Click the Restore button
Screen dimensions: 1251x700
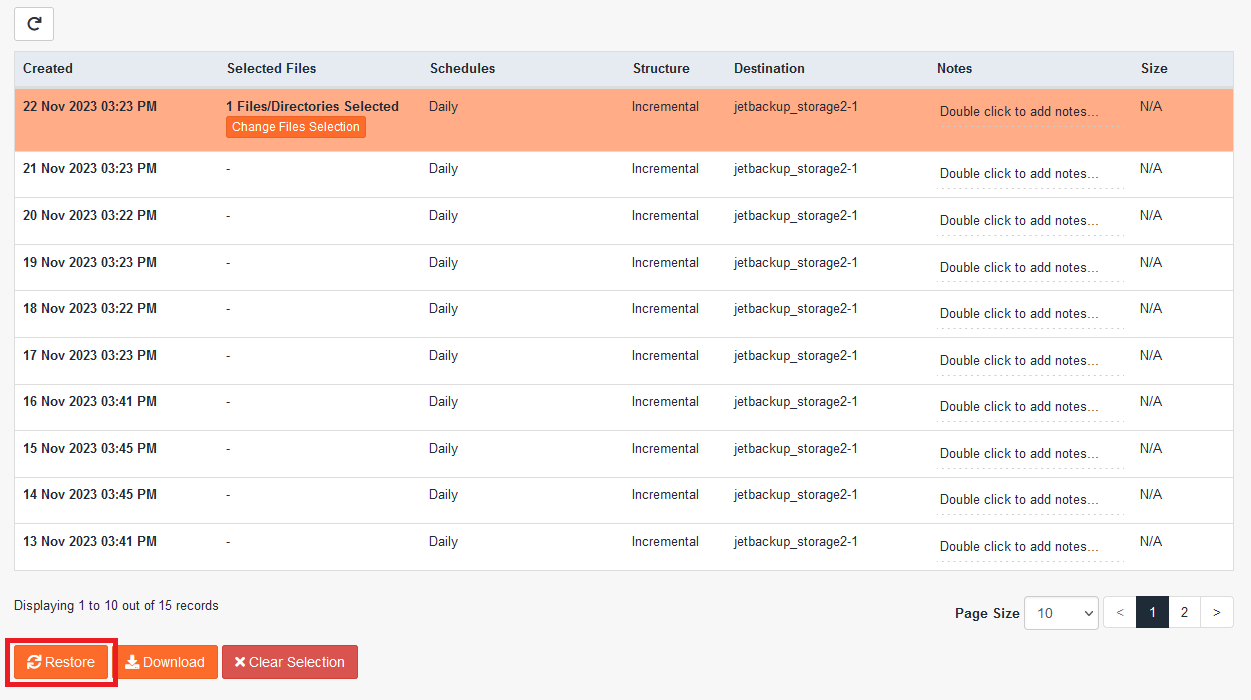[x=61, y=662]
